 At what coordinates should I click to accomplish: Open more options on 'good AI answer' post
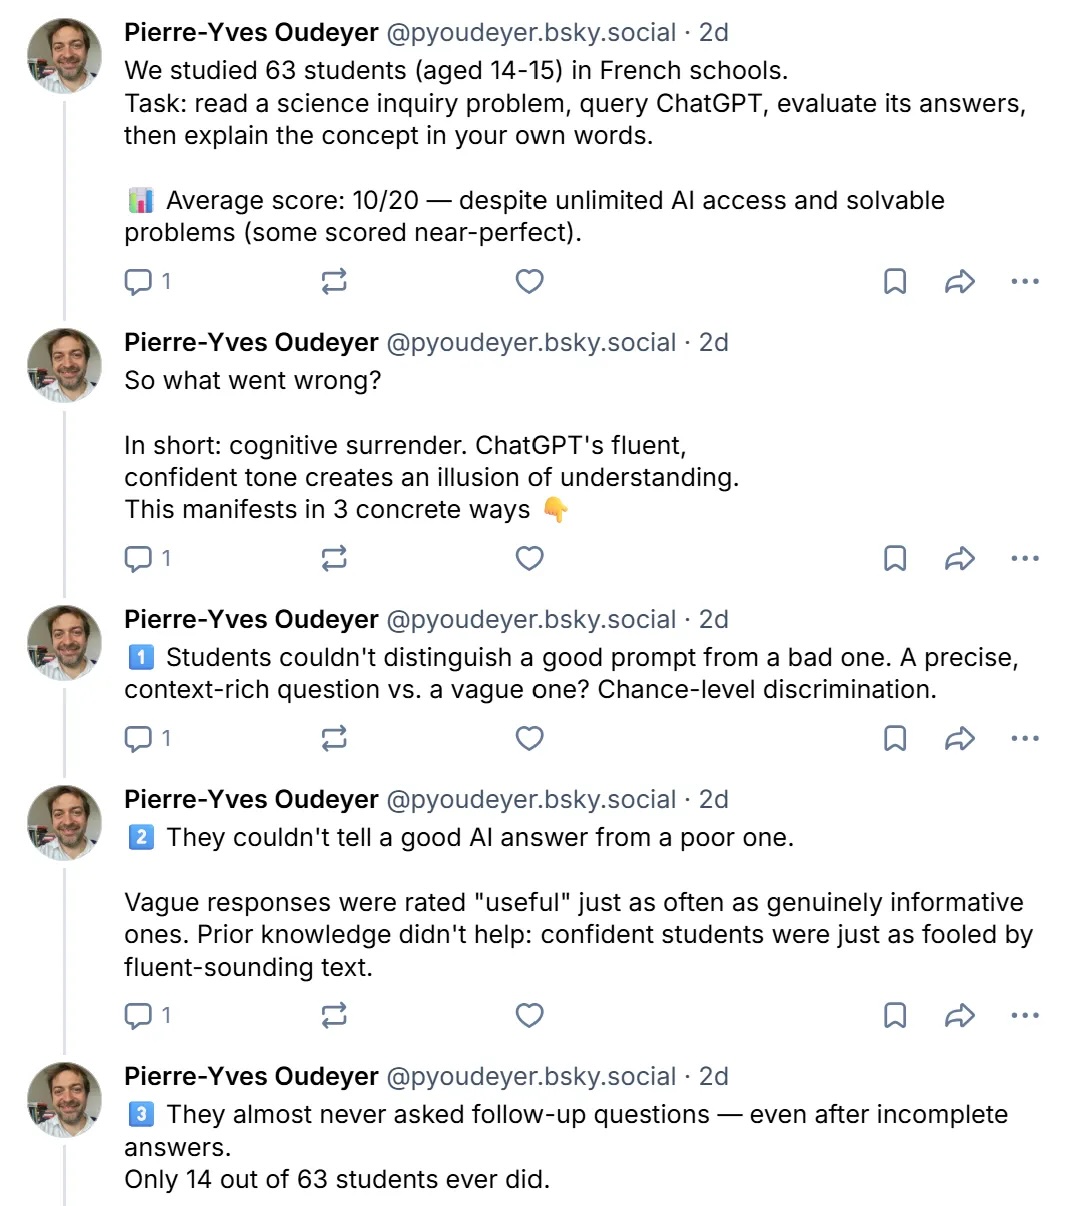(x=1025, y=1015)
